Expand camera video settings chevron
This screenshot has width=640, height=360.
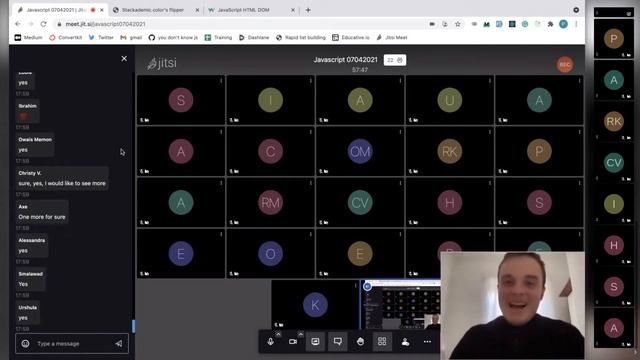tap(300, 334)
